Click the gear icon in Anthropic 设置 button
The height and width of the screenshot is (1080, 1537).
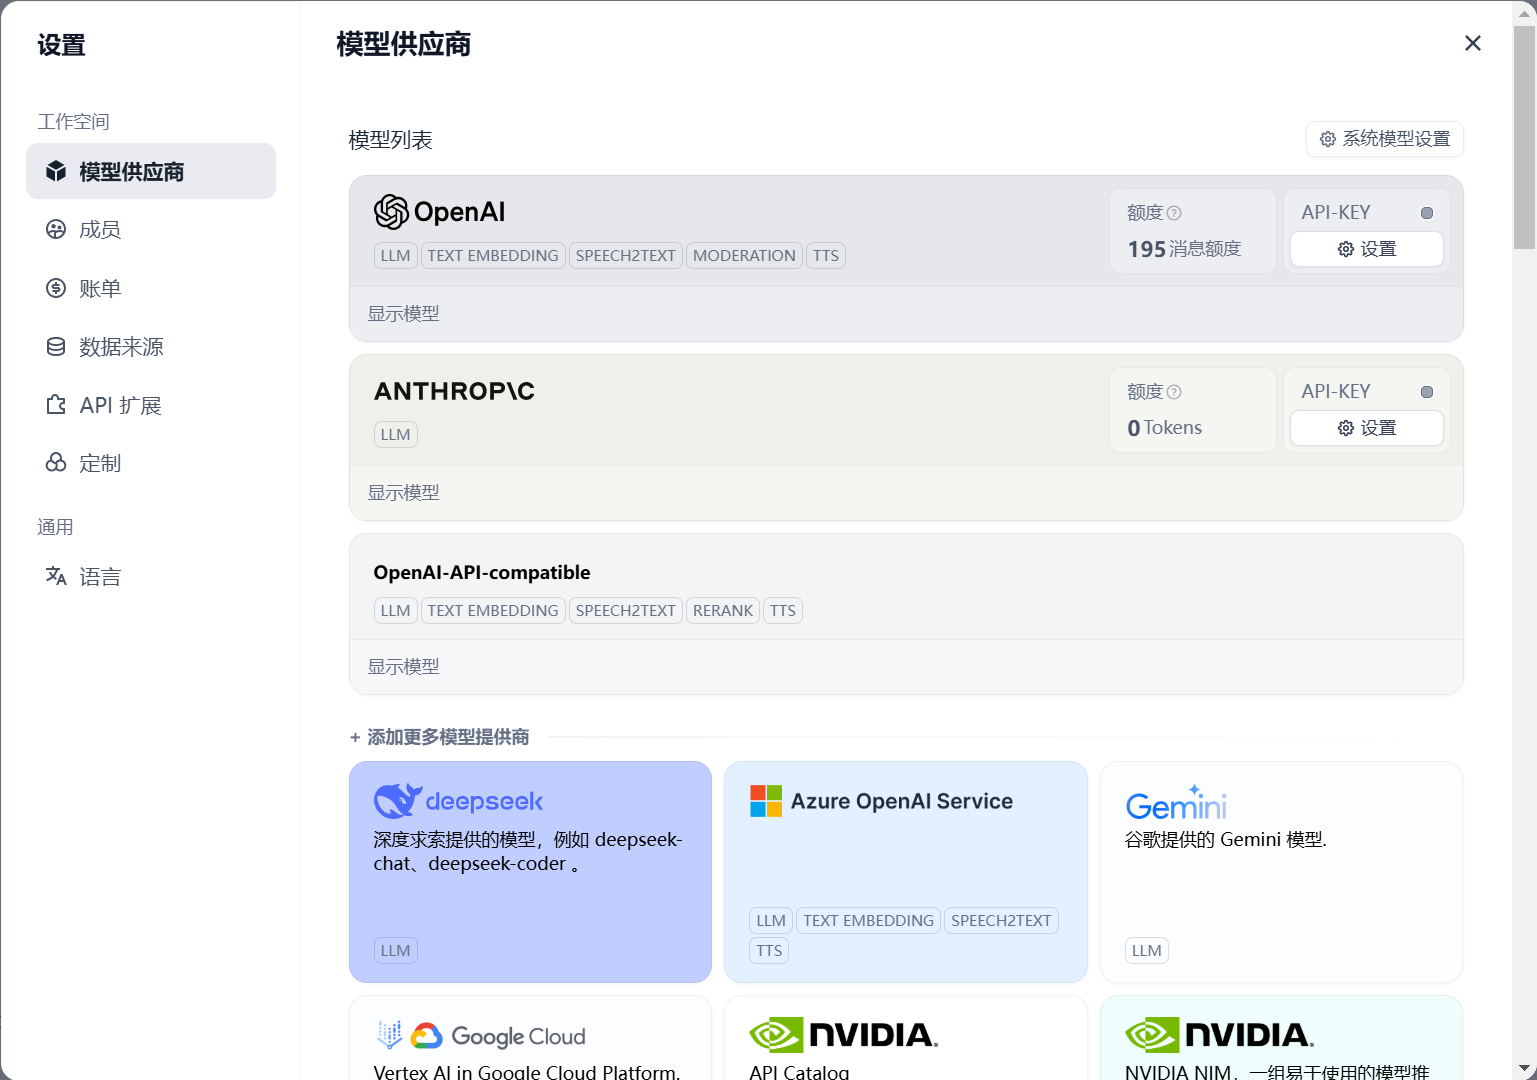tap(1346, 428)
